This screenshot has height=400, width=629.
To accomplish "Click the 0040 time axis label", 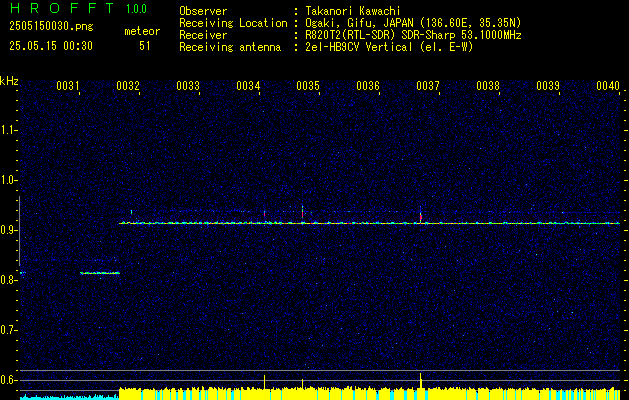I will (x=608, y=86).
